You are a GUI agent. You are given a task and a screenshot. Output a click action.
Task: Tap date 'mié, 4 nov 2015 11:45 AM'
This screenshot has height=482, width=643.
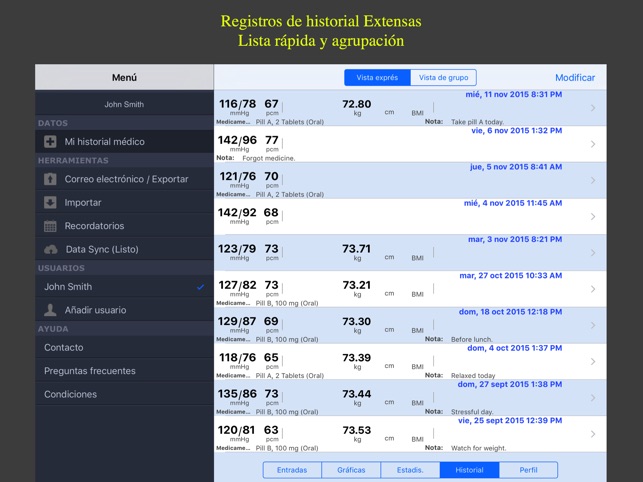513,203
